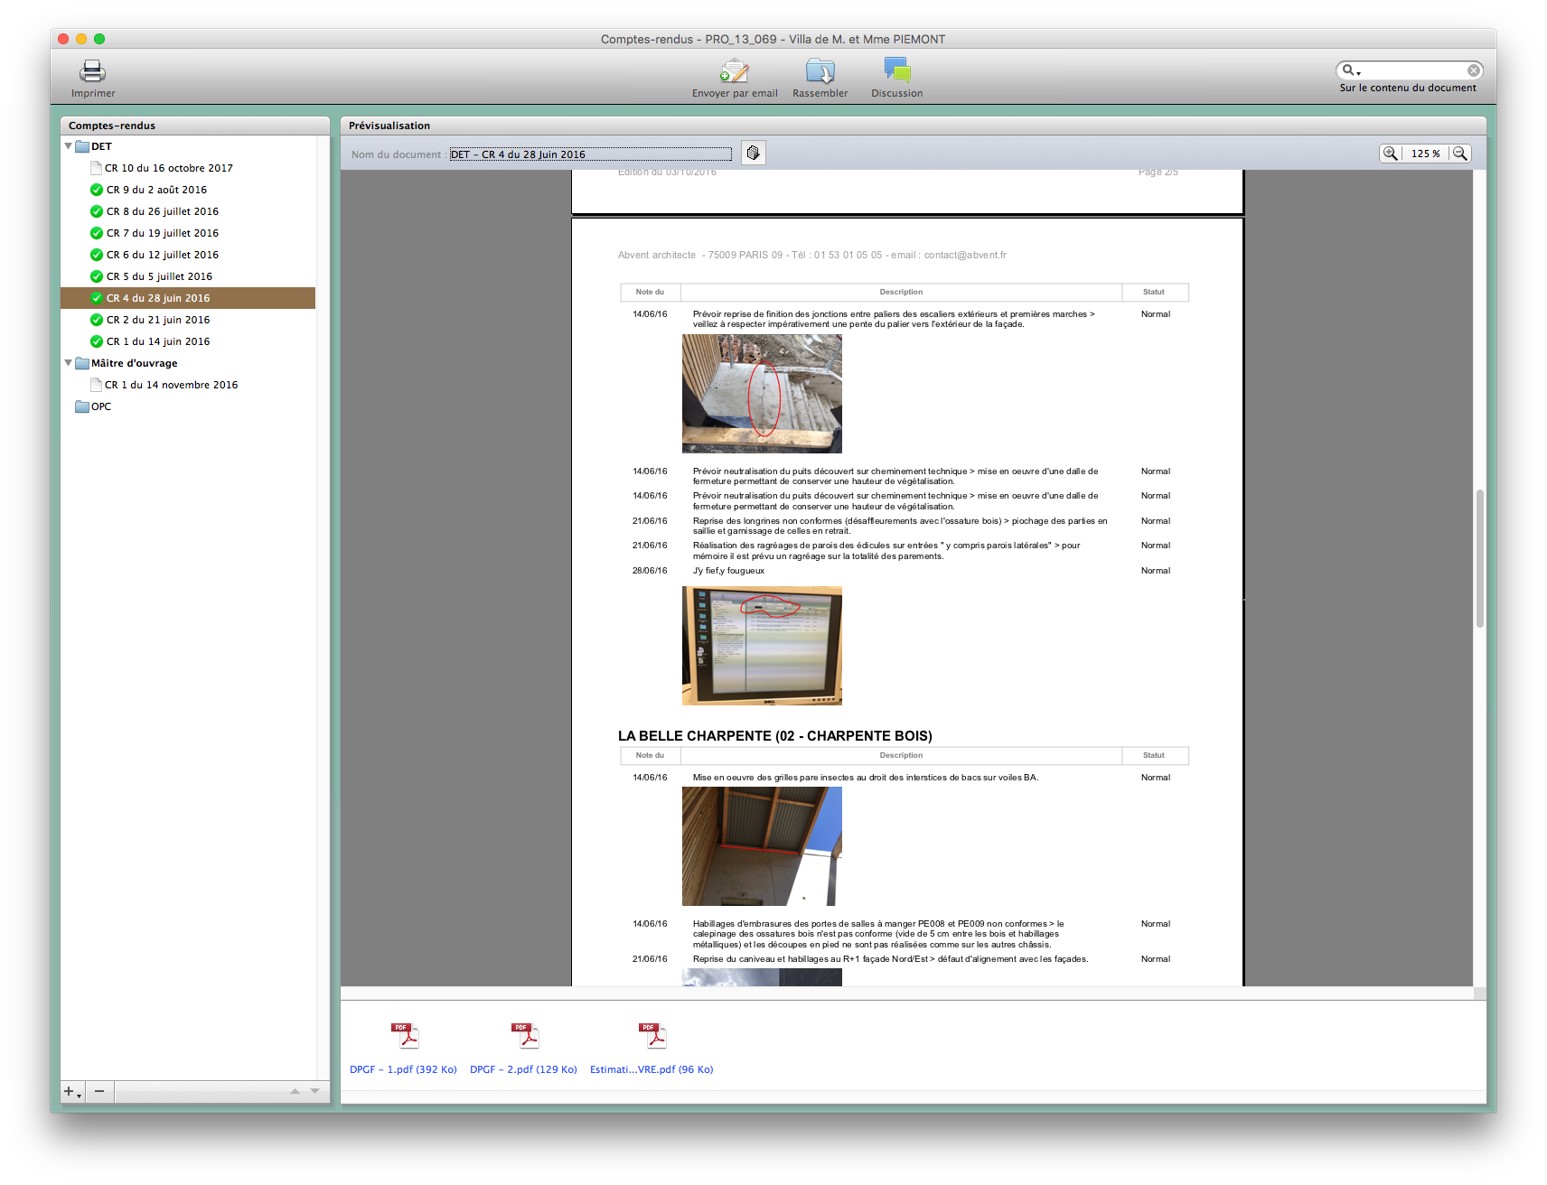Click document icon of CR 1 novembre
Viewport: 1547px width, 1185px height.
pyautogui.click(x=96, y=385)
